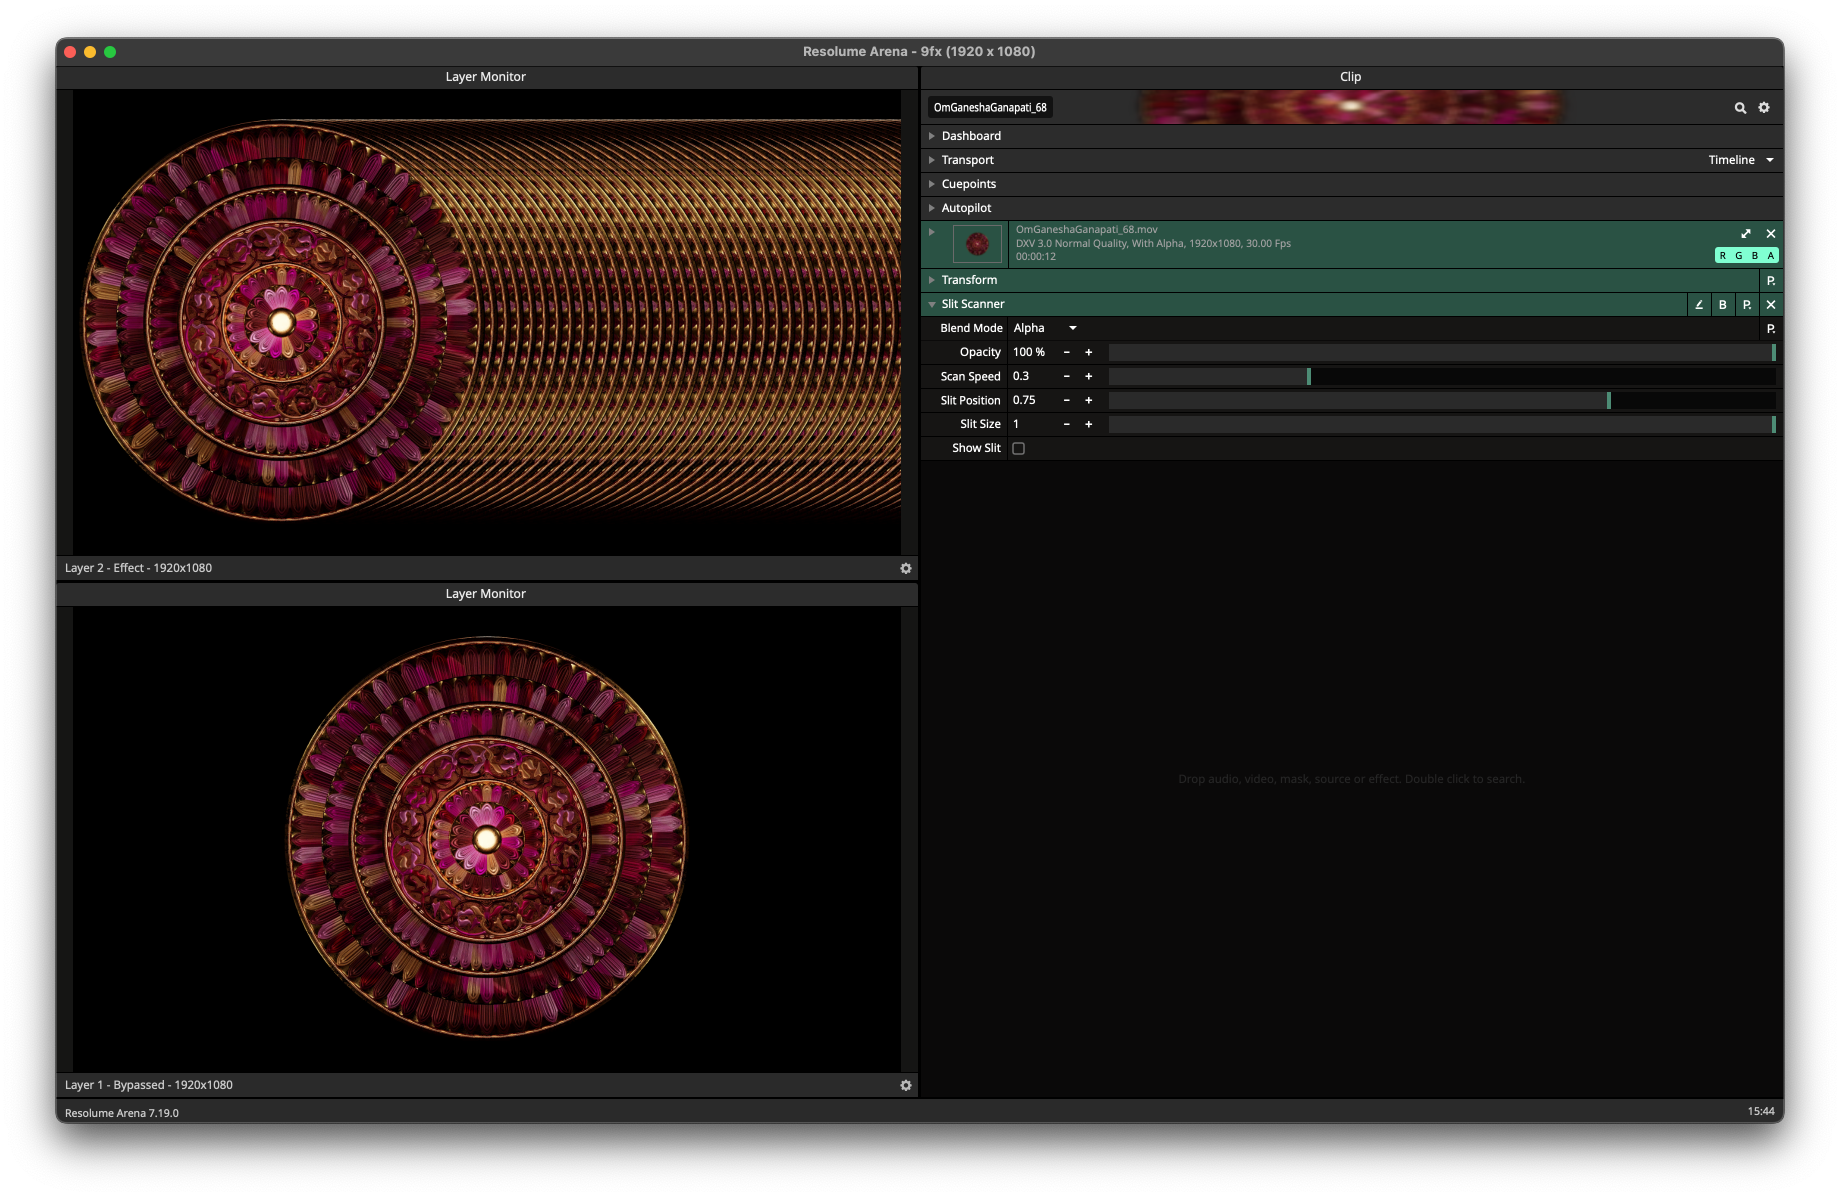1840x1197 pixels.
Task: Click the search icon in Clip panel
Action: point(1740,108)
